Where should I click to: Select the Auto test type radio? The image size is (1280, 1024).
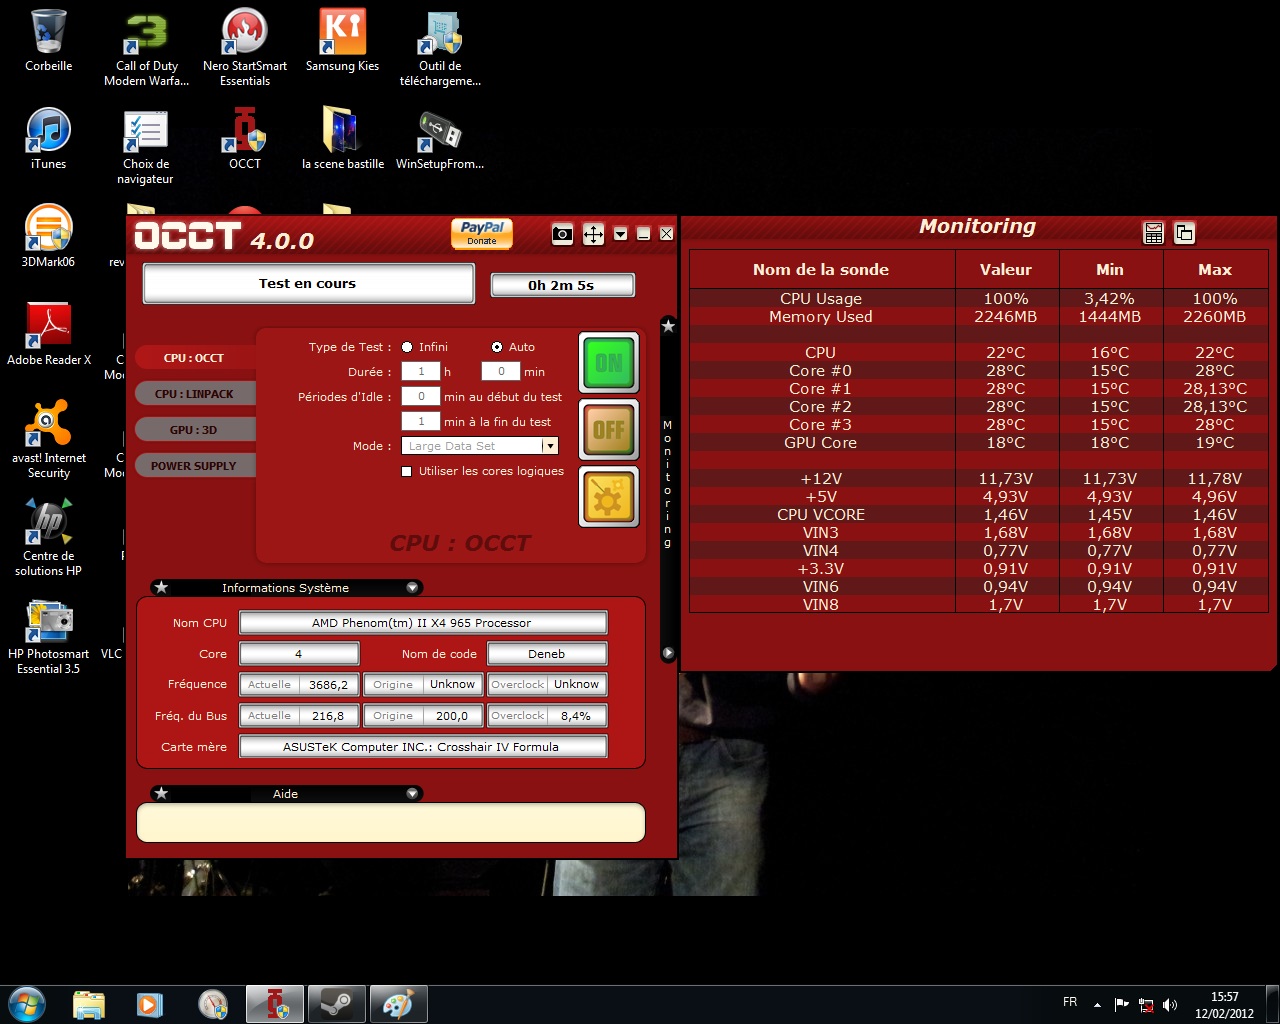click(497, 347)
